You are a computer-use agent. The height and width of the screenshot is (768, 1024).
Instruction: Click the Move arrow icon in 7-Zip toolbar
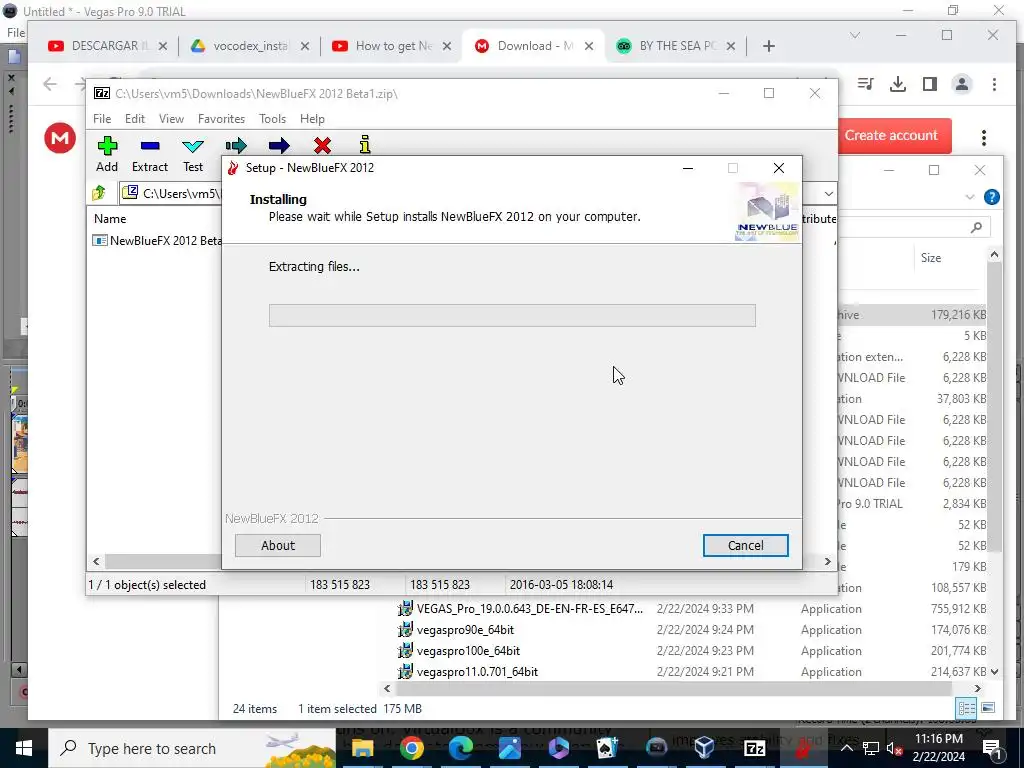tap(279, 146)
